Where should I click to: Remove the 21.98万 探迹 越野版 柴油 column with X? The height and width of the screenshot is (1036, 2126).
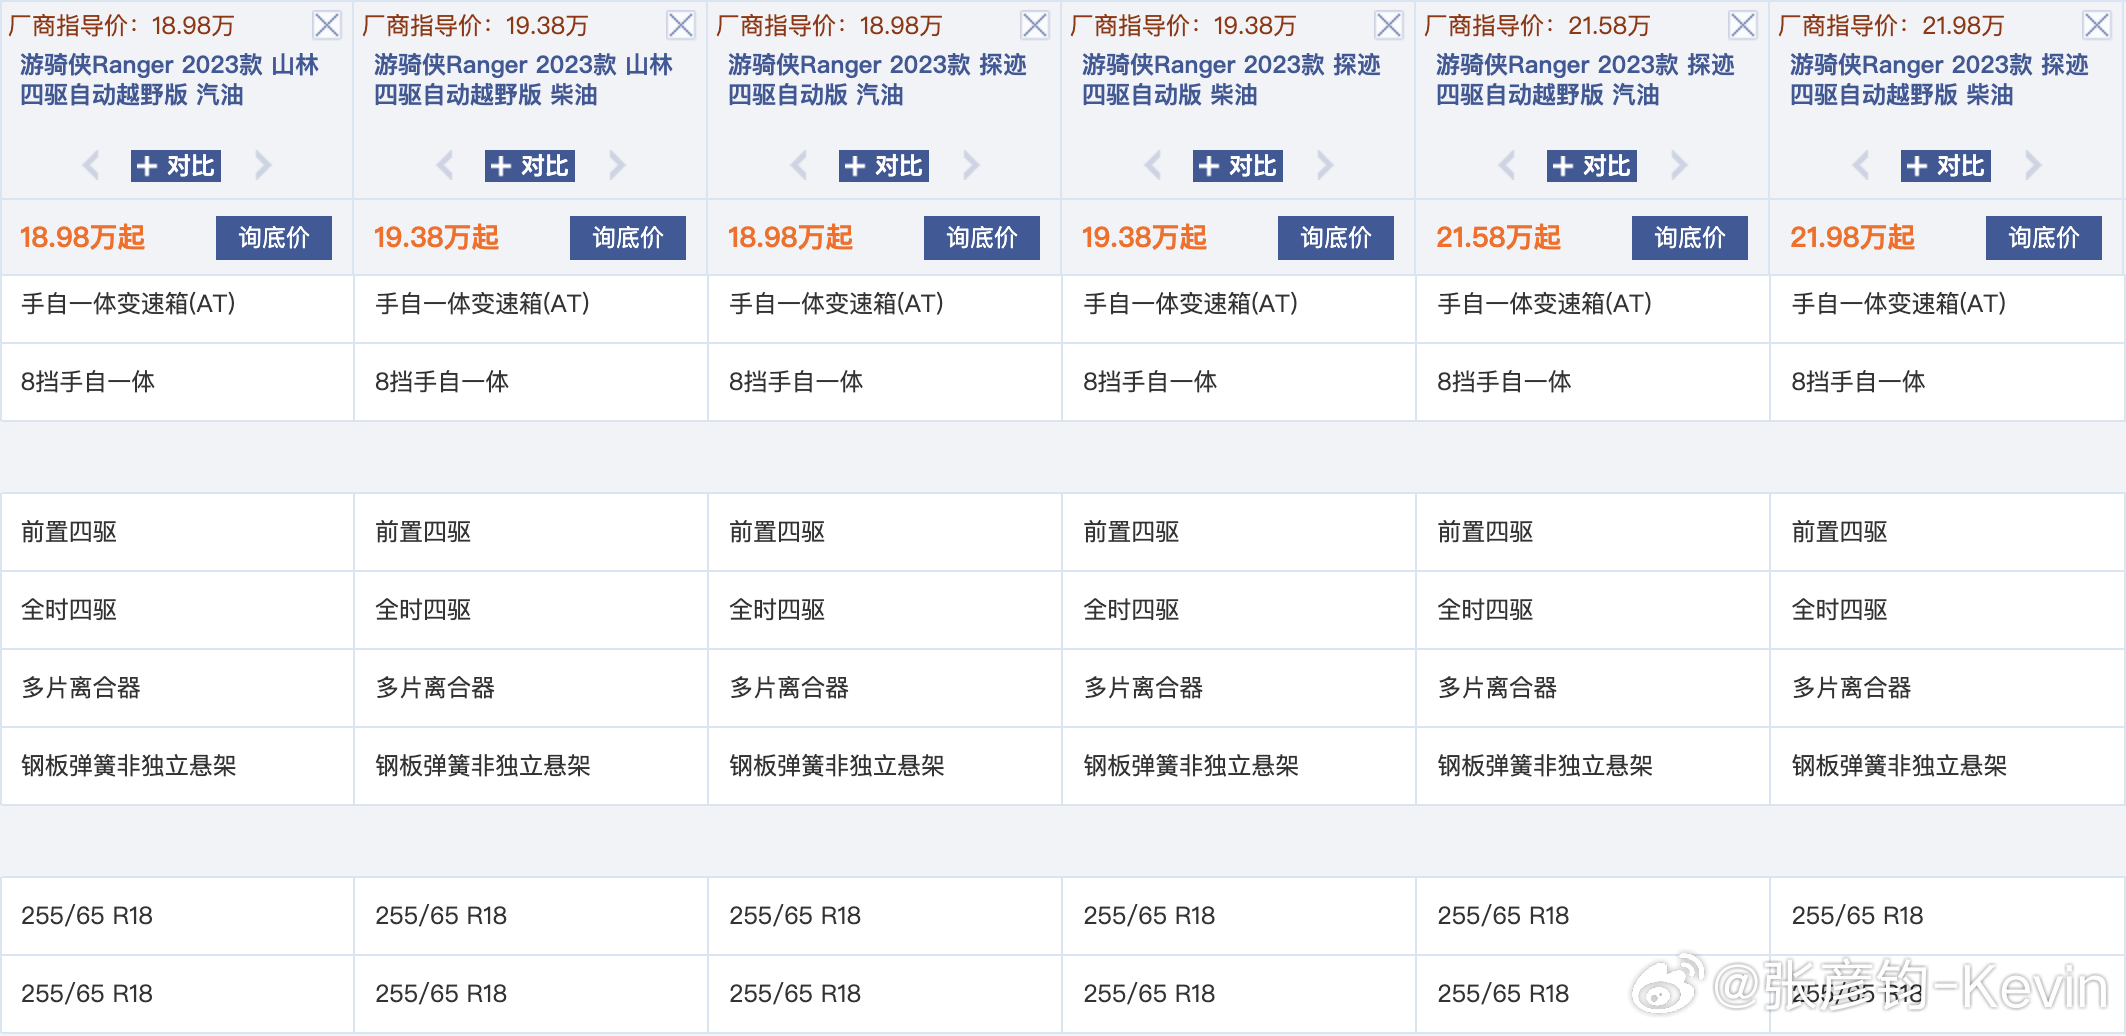pos(2097,25)
